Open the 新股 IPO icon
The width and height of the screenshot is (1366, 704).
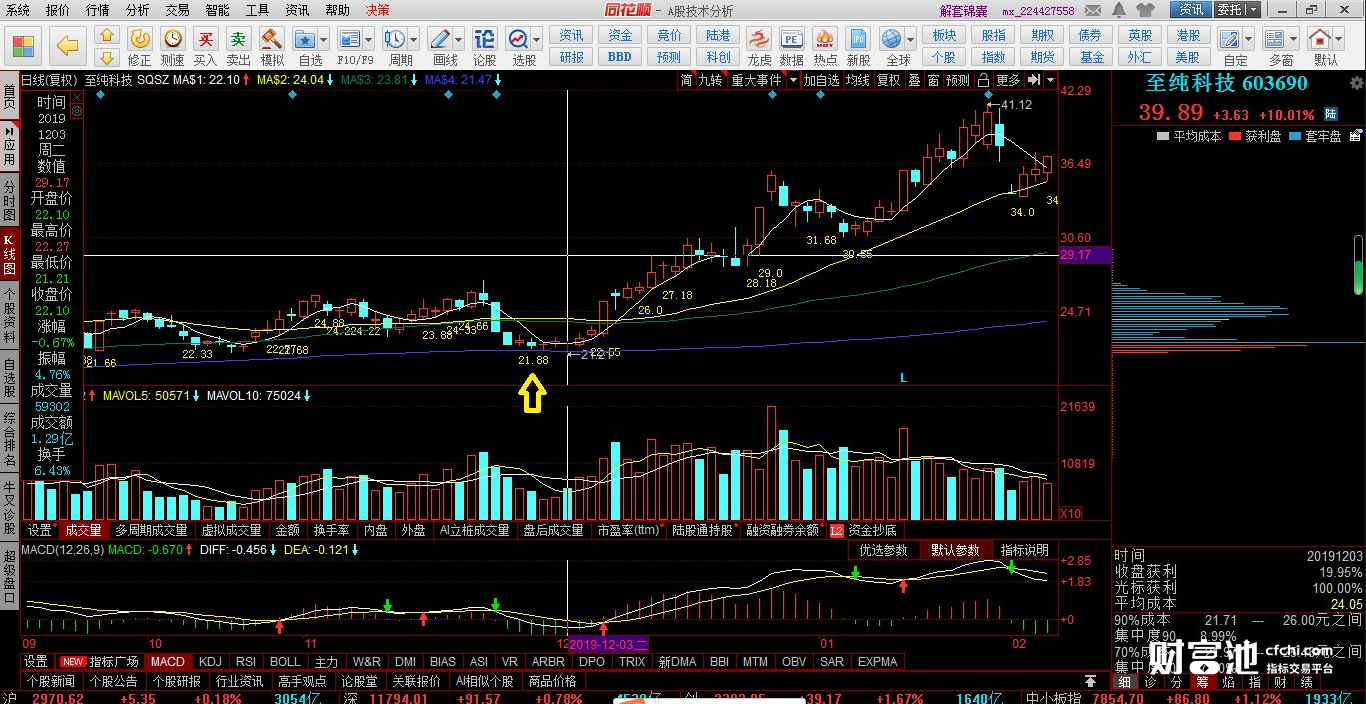(x=858, y=39)
